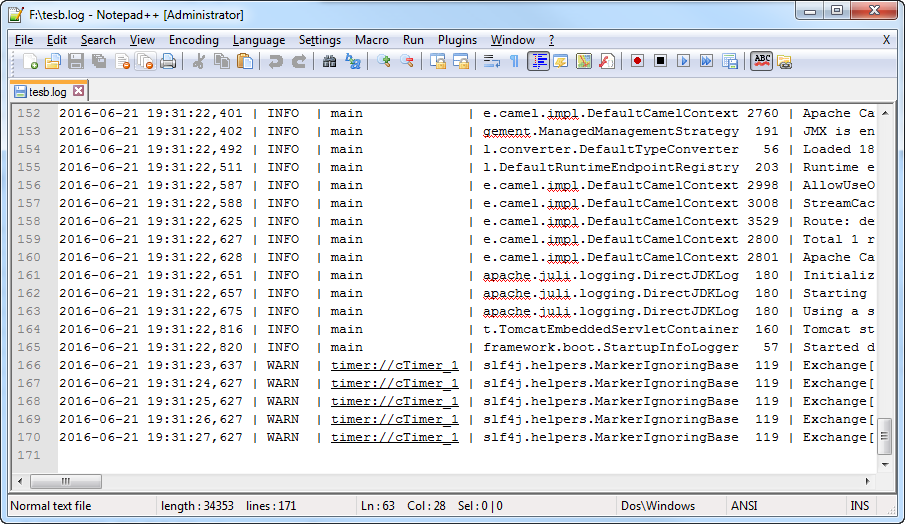
Task: Close the tesb.log tab with X
Action: pyautogui.click(x=79, y=91)
